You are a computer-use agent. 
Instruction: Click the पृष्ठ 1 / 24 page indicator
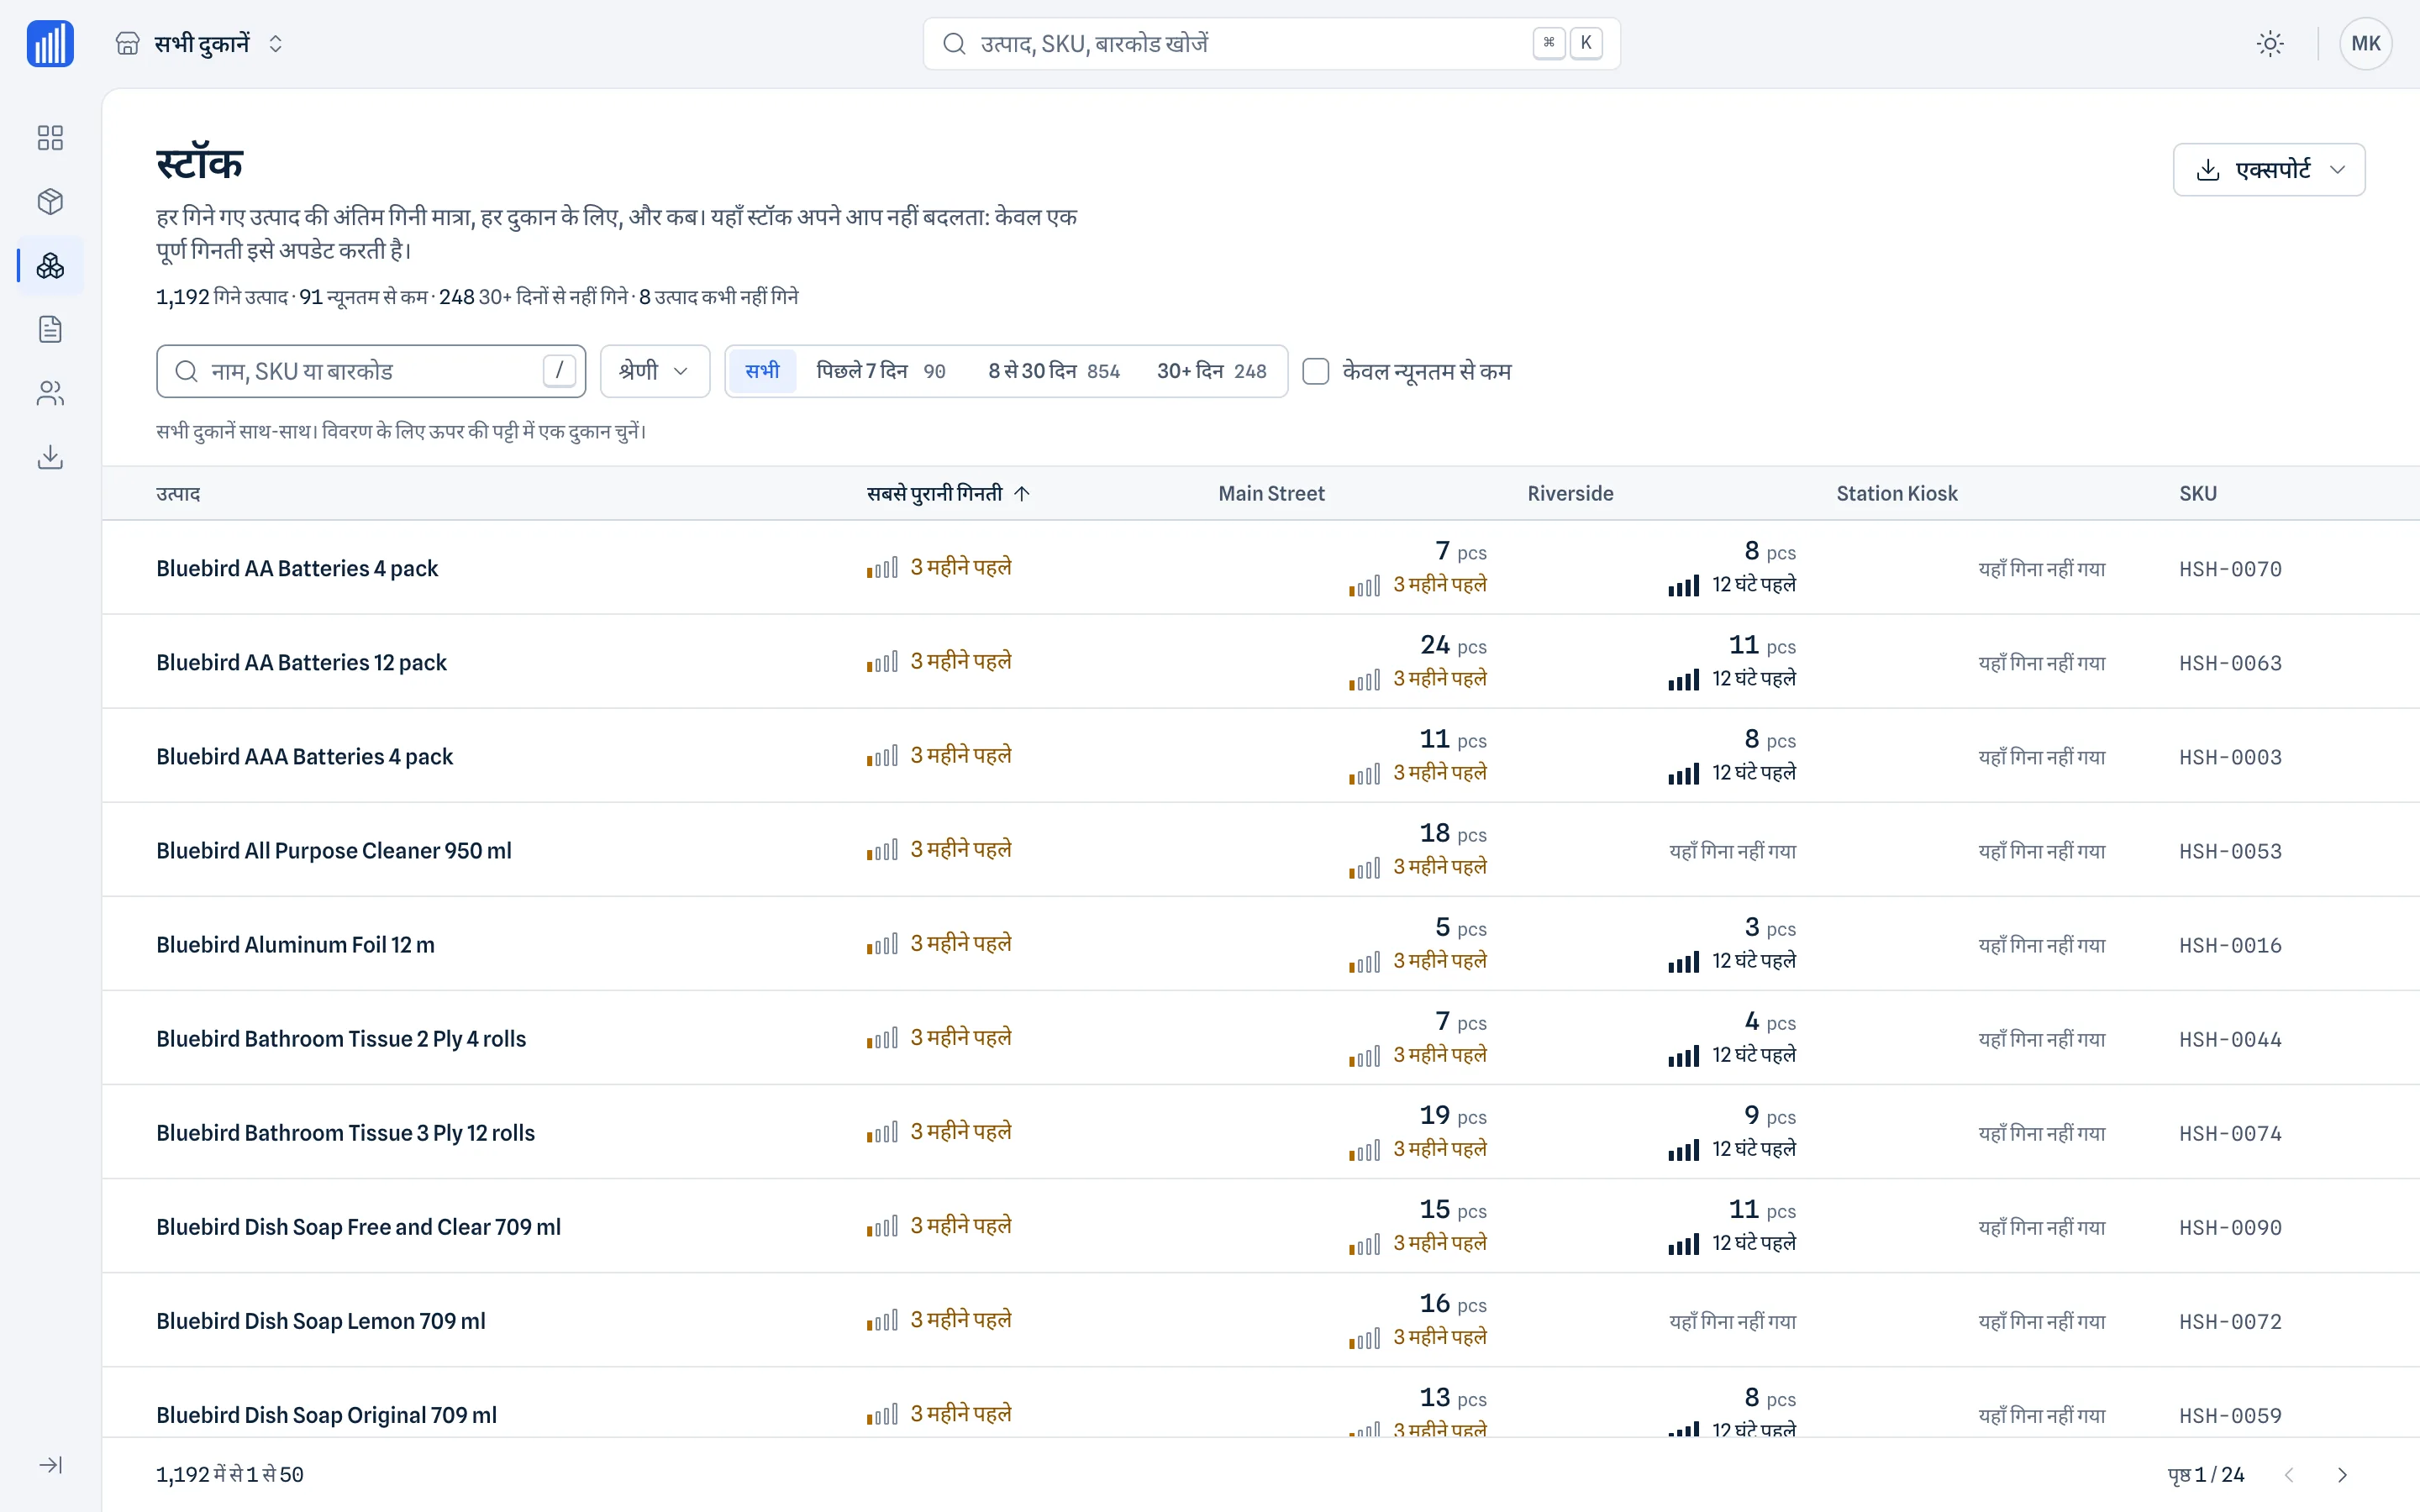click(2206, 1475)
